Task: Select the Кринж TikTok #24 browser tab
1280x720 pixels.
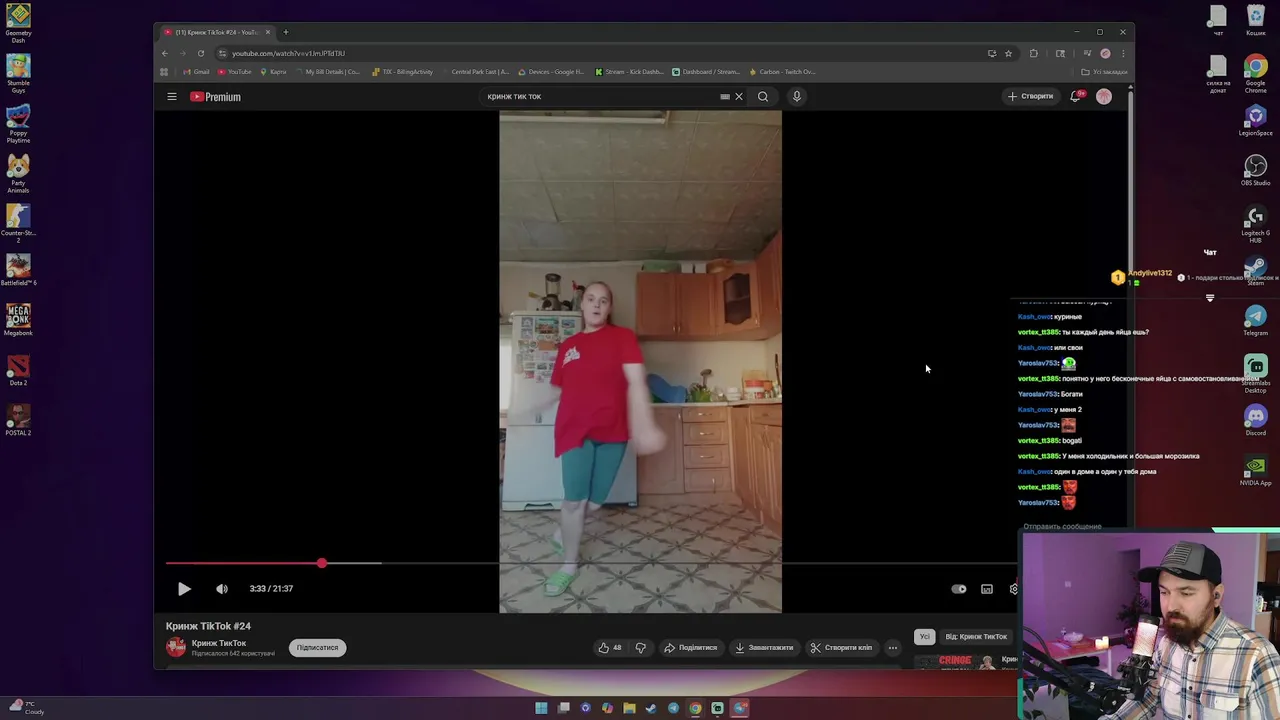Action: pos(216,32)
